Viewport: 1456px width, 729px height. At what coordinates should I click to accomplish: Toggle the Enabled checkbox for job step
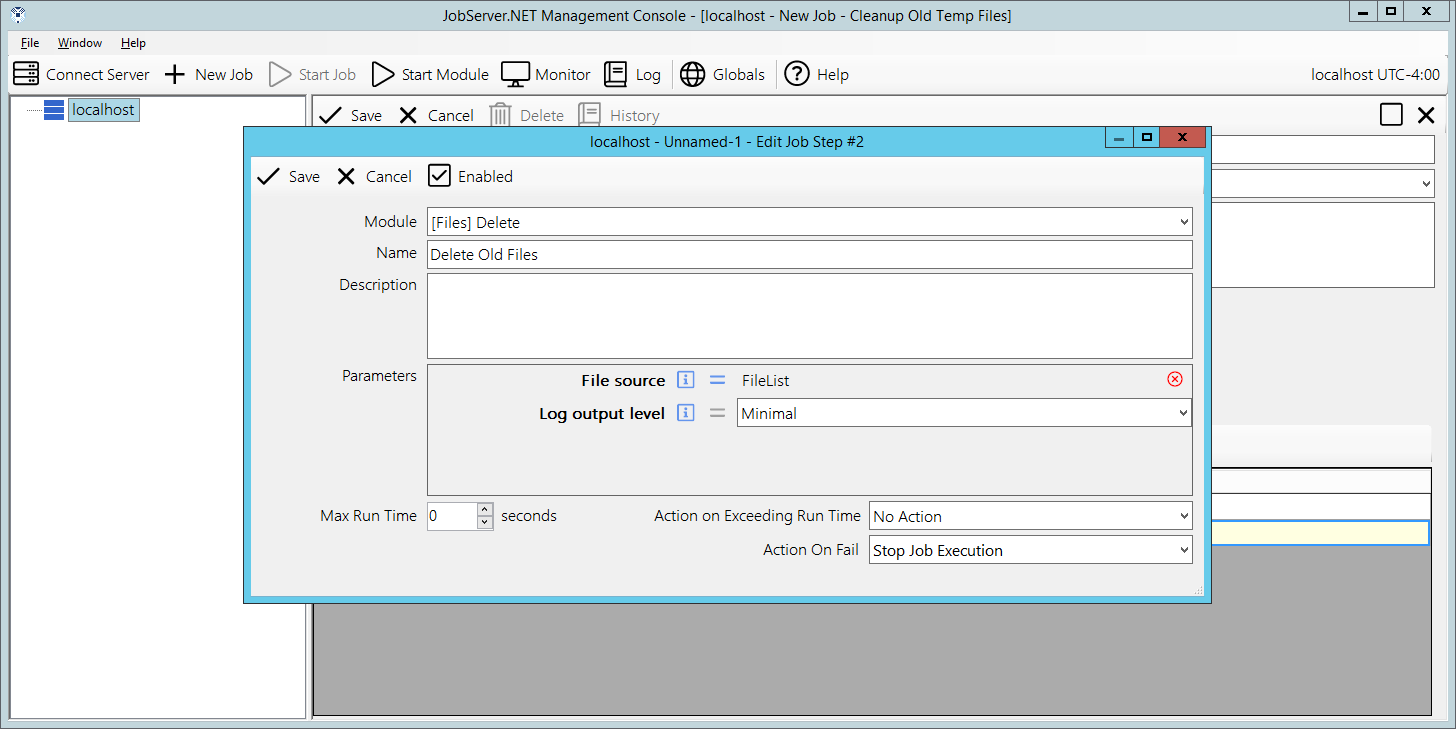pos(439,176)
